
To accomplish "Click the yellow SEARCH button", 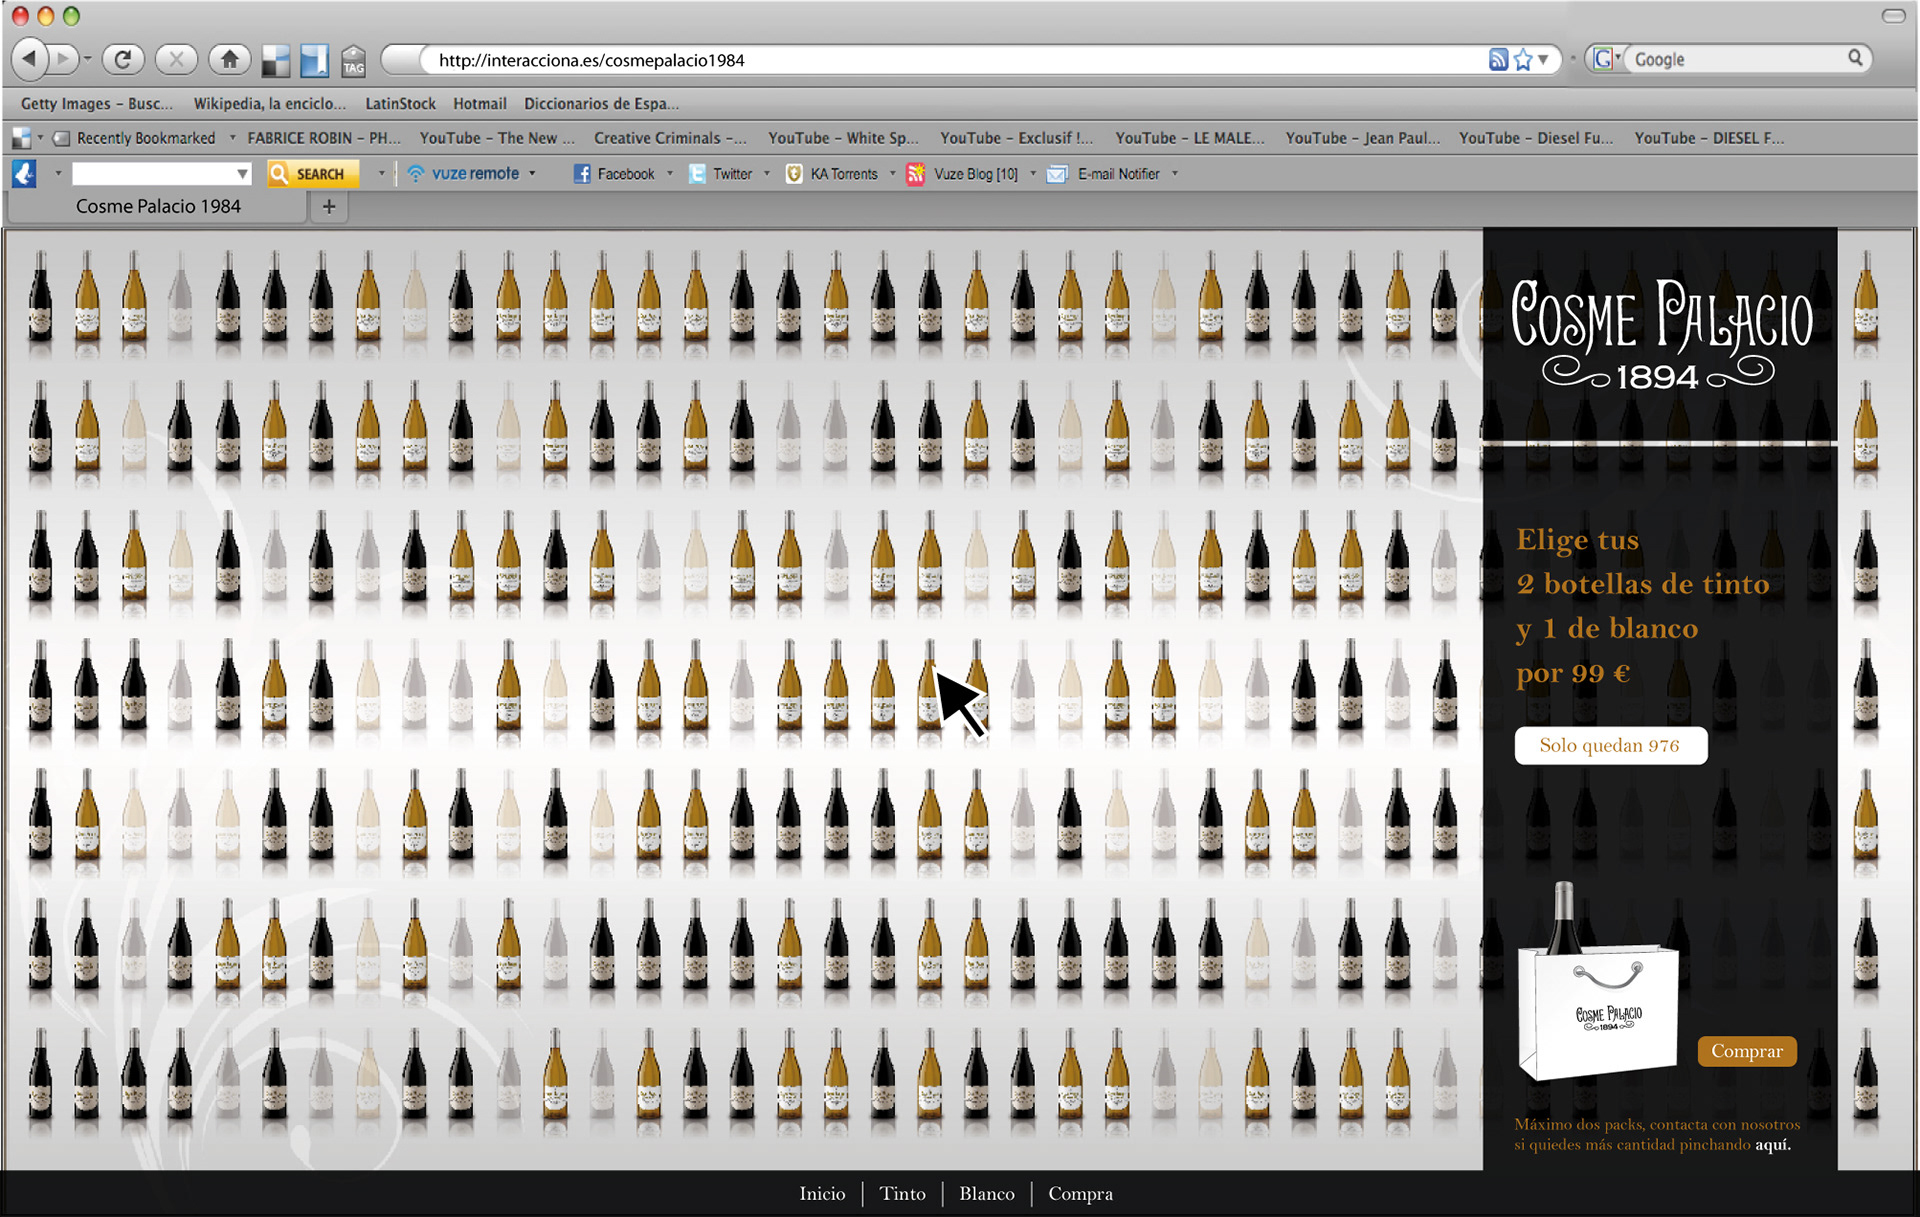I will click(311, 173).
